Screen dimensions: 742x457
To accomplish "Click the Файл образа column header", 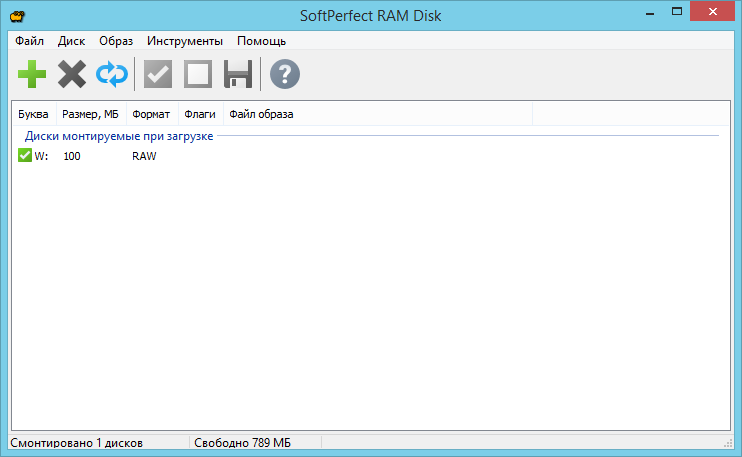I will (261, 114).
